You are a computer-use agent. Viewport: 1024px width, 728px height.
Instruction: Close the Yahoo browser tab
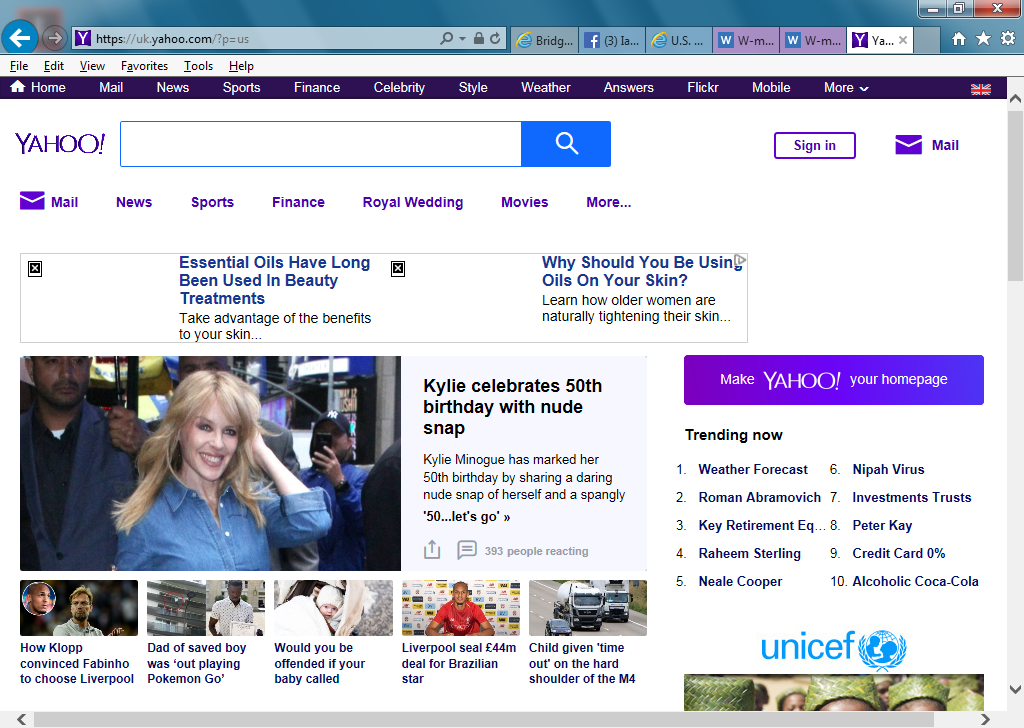(903, 40)
